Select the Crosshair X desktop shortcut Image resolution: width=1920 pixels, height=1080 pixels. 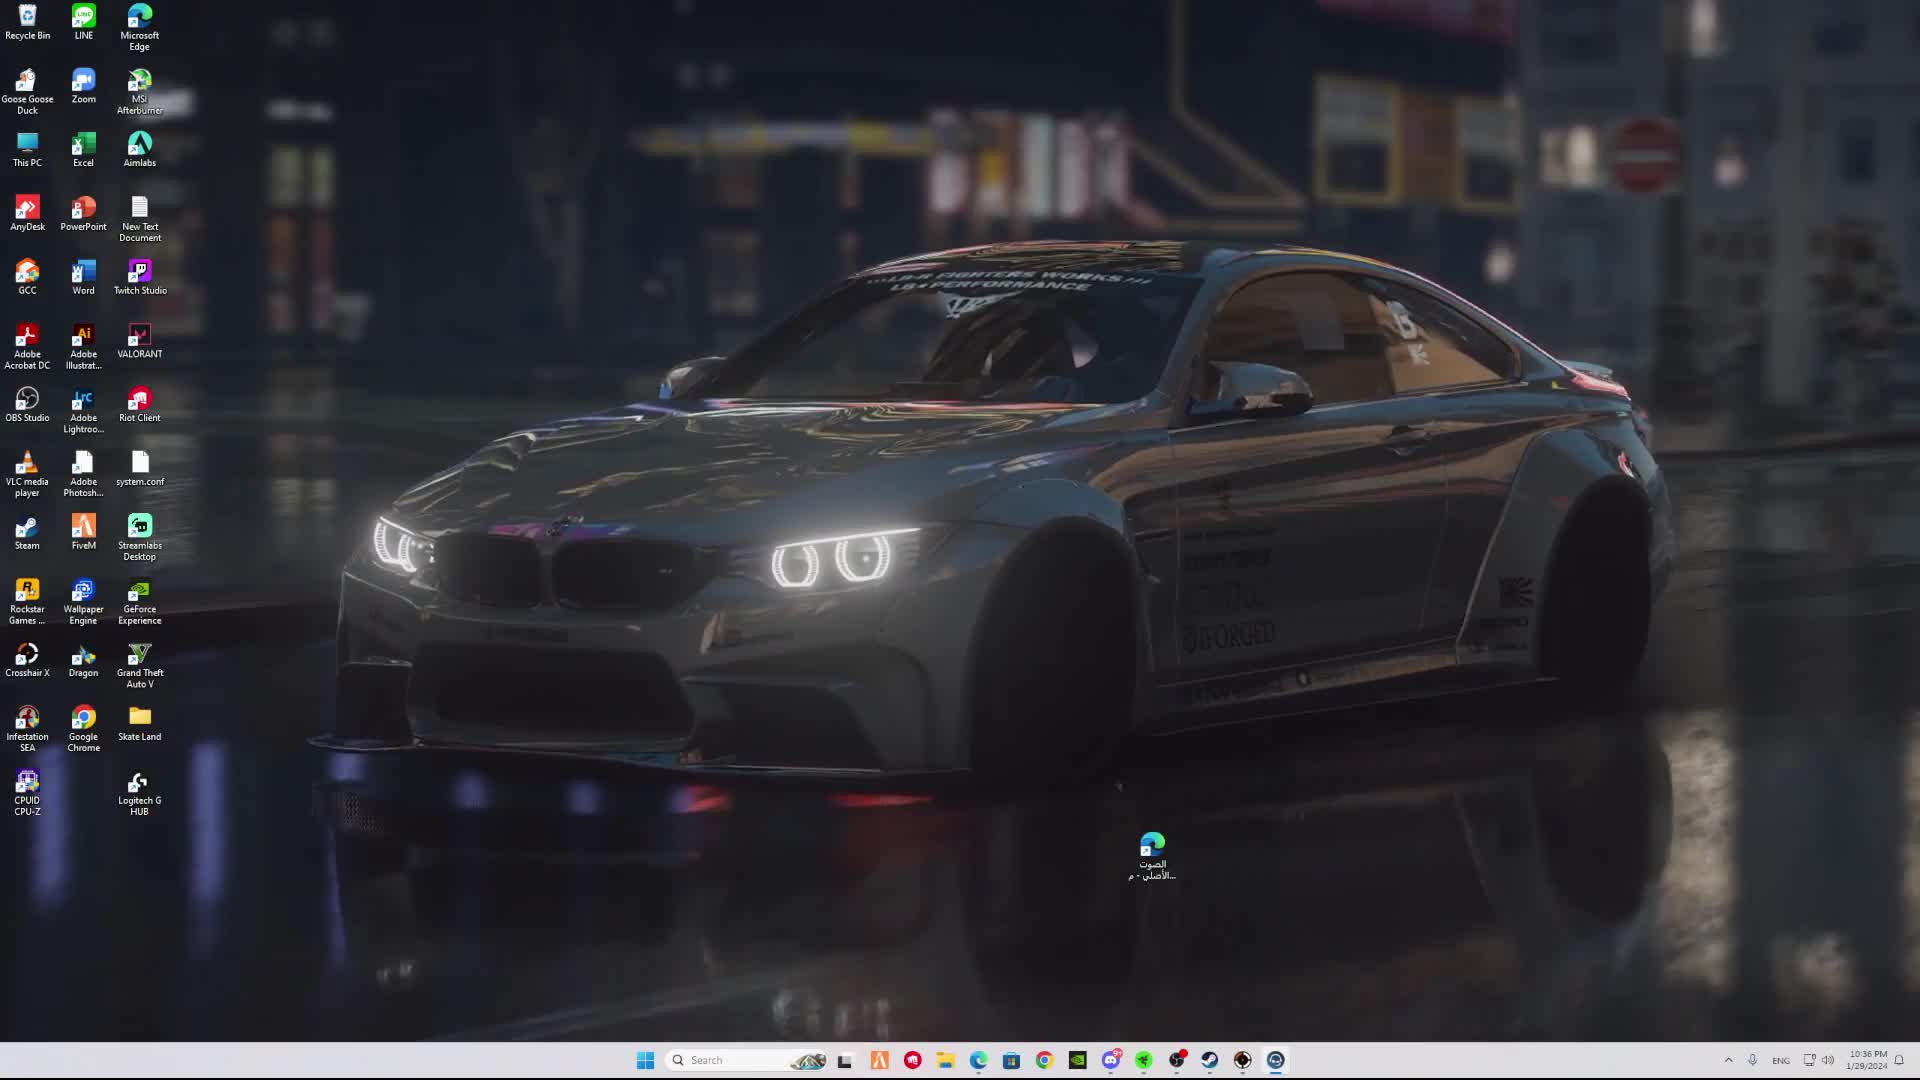coord(27,661)
